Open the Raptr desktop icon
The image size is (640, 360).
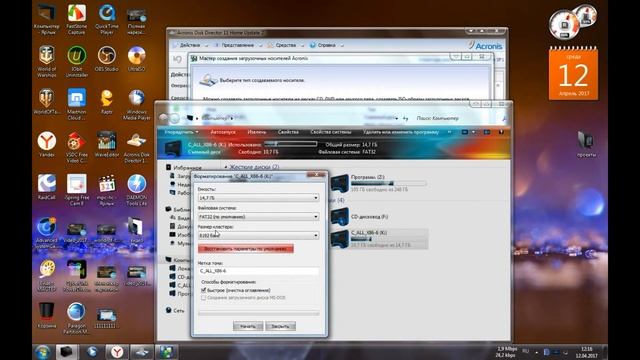[x=107, y=101]
